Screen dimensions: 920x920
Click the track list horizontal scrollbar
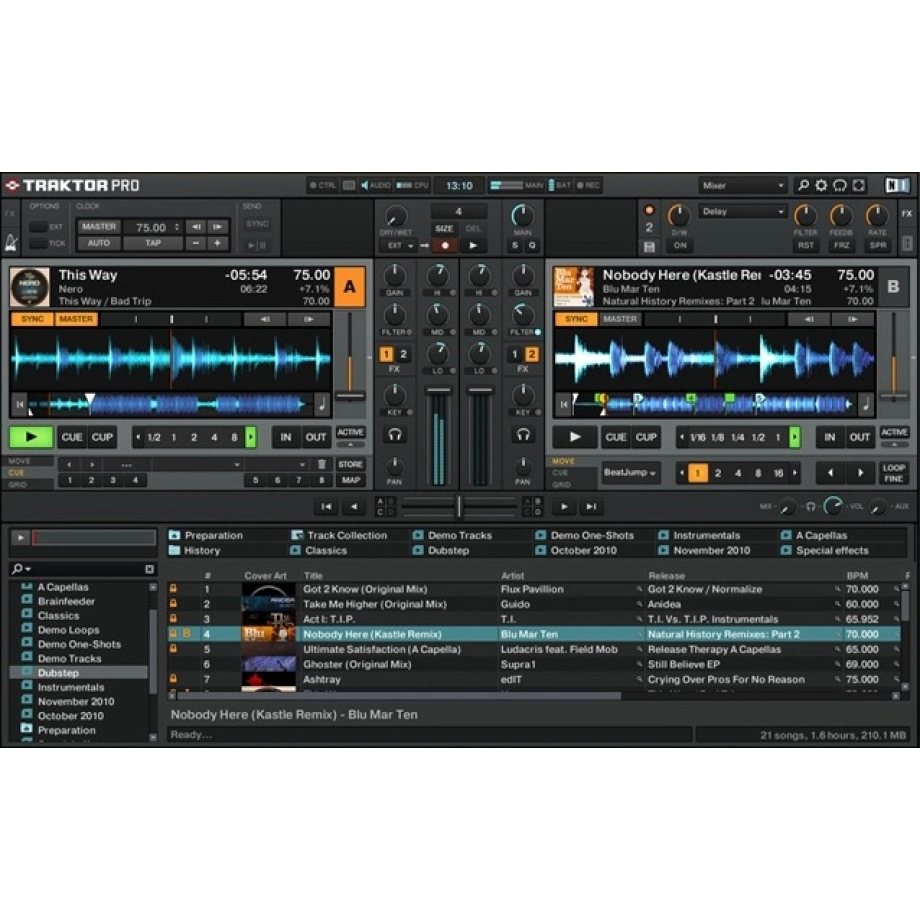tap(399, 696)
